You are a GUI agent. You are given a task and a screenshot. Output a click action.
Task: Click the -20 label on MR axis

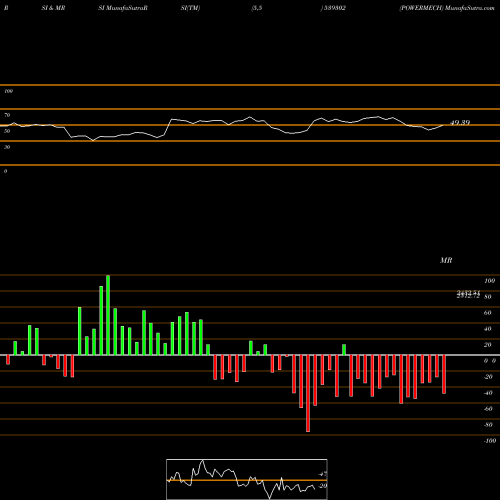(x=488, y=377)
